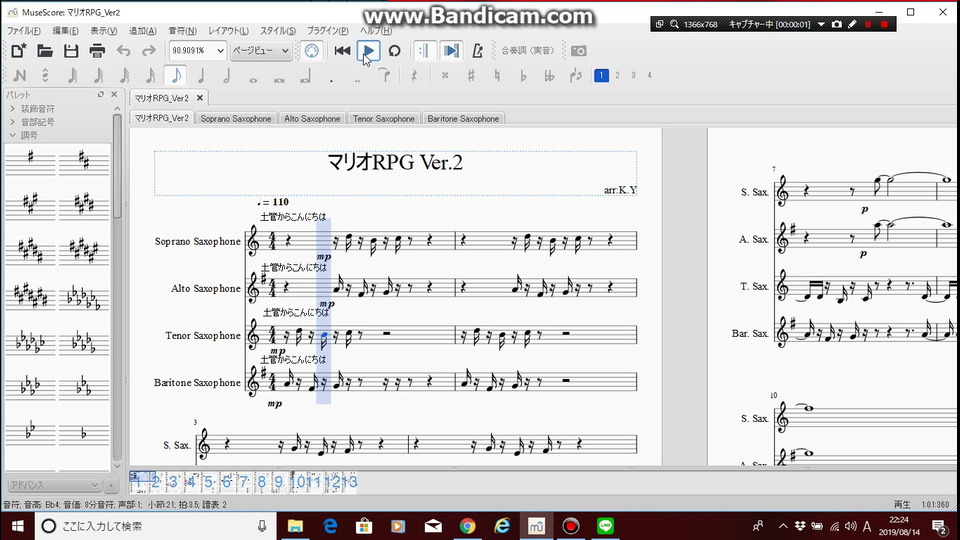This screenshot has height=540, width=960.
Task: Open Chrome from the taskbar
Action: pos(468,526)
